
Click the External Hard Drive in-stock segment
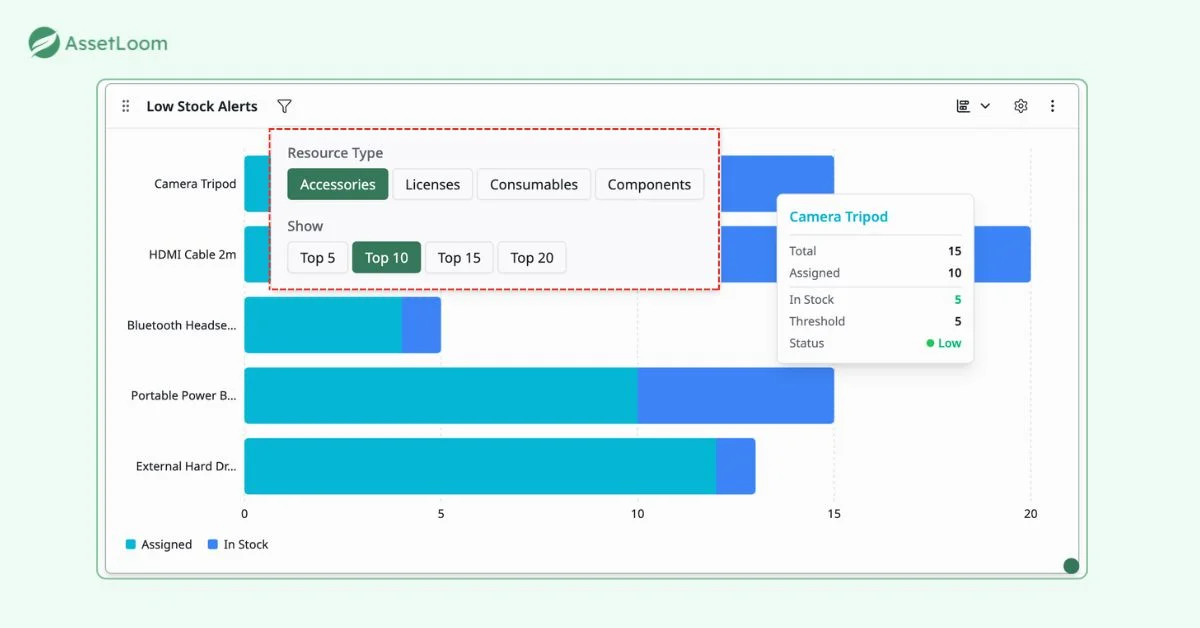736,466
